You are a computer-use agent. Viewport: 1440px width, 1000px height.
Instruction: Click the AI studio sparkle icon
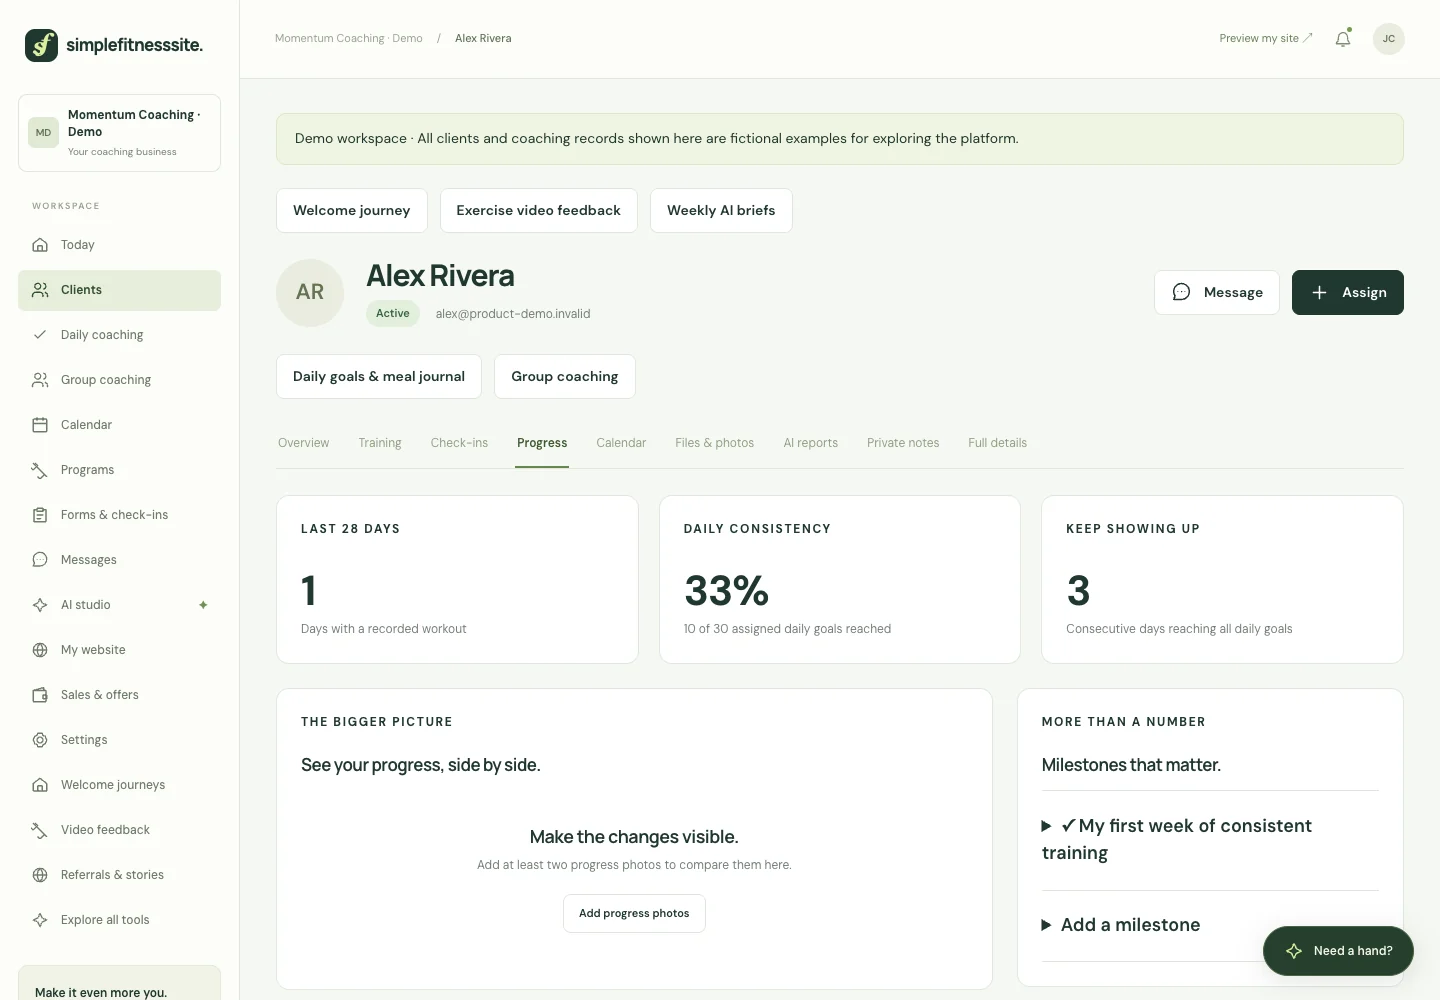pyautogui.click(x=40, y=605)
